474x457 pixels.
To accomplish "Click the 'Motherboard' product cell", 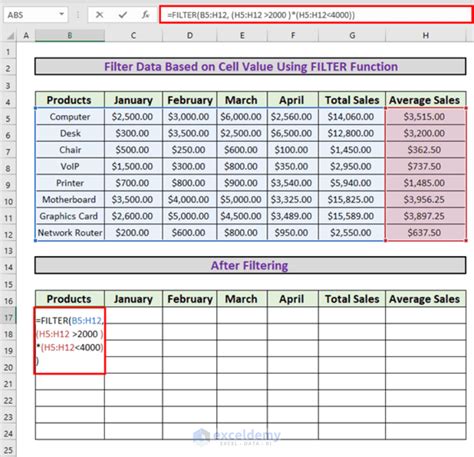I will 70,199.
